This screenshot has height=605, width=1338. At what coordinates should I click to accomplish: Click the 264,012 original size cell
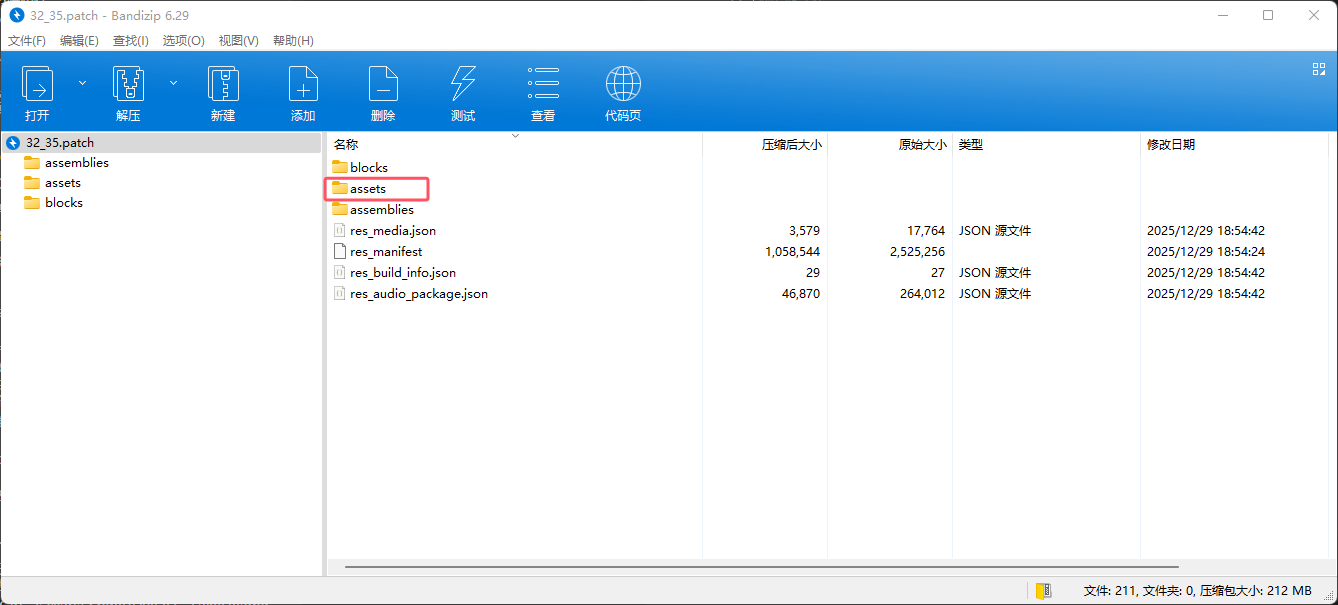[x=922, y=294]
